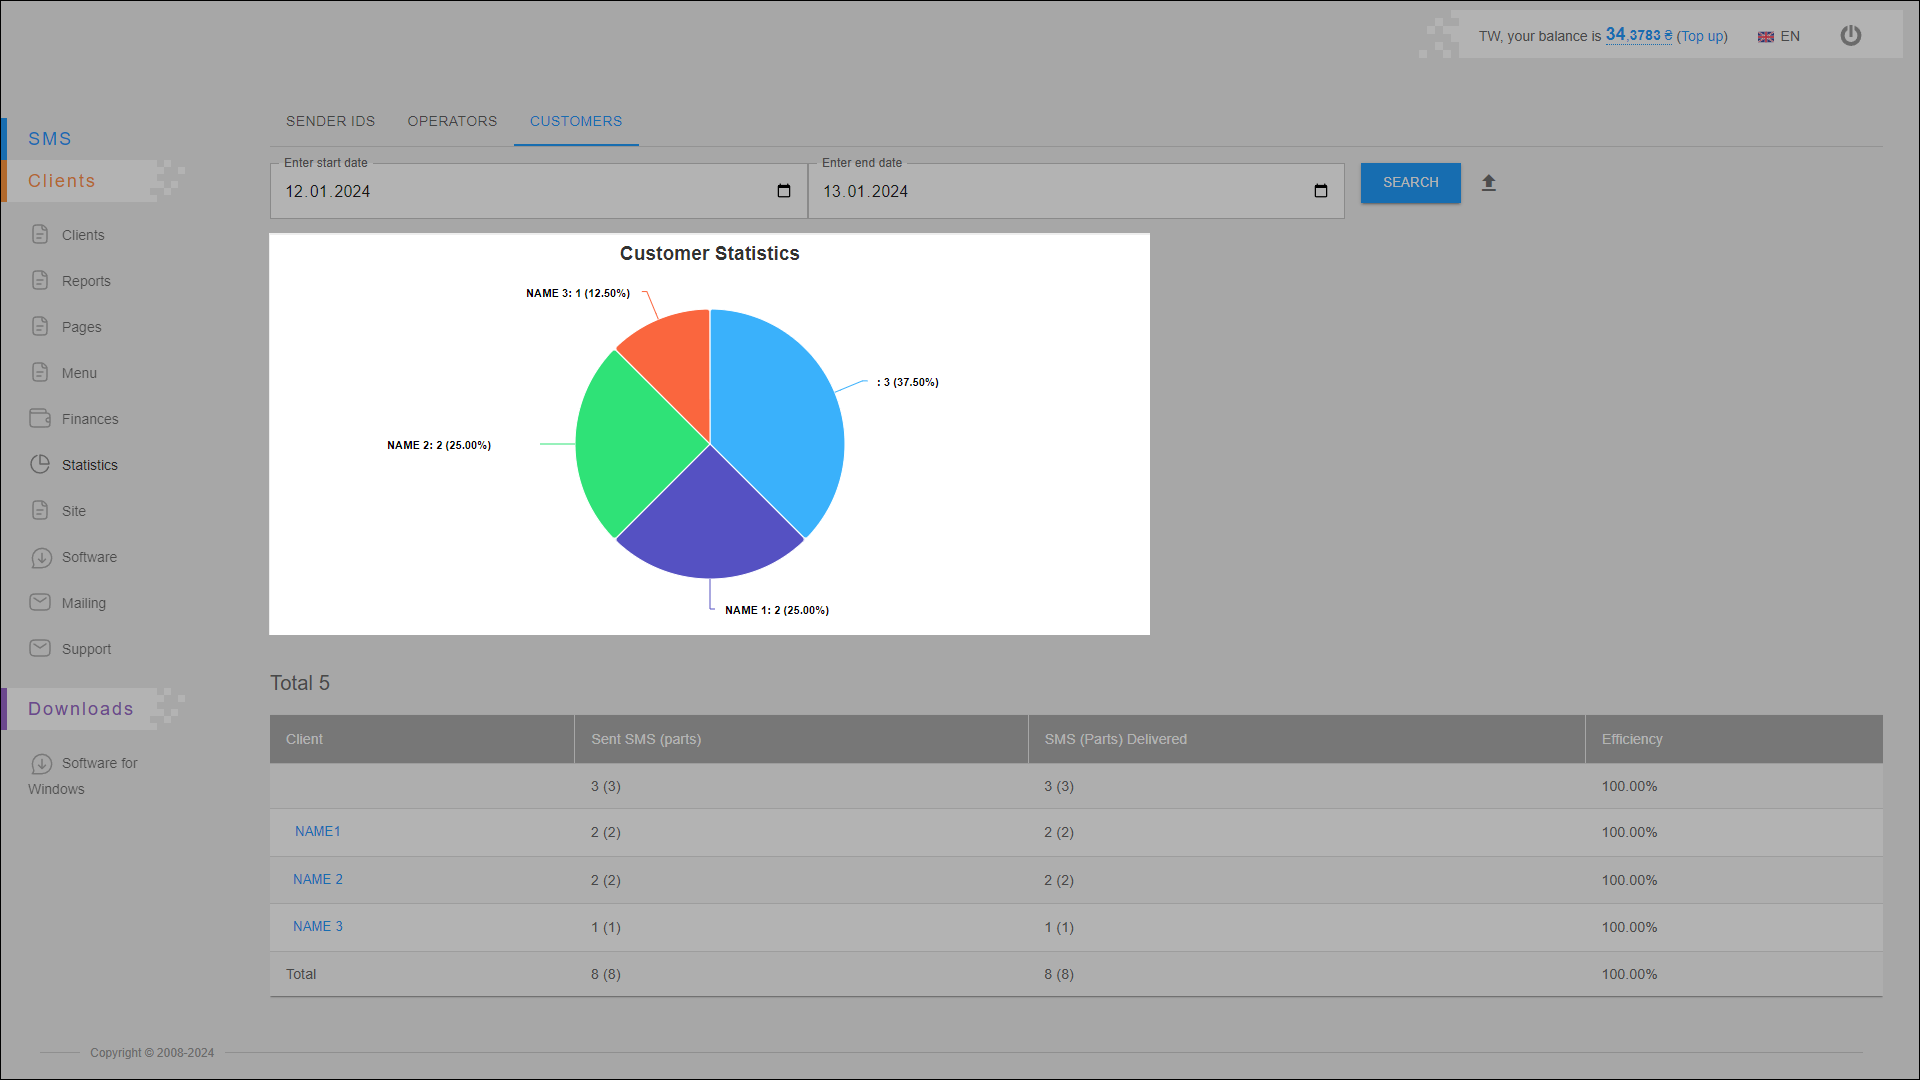Click the Software download icon in sidebar
The height and width of the screenshot is (1080, 1920).
(40, 557)
